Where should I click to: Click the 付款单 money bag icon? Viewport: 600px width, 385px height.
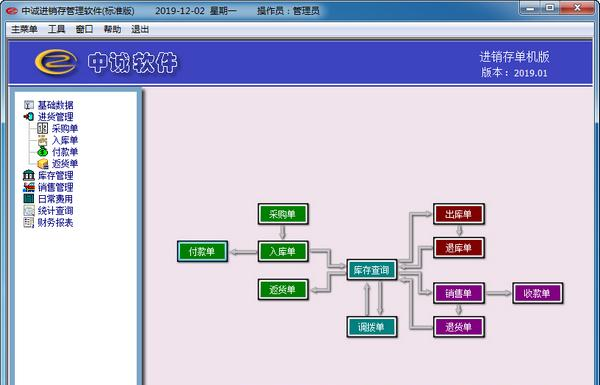pyautogui.click(x=42, y=152)
